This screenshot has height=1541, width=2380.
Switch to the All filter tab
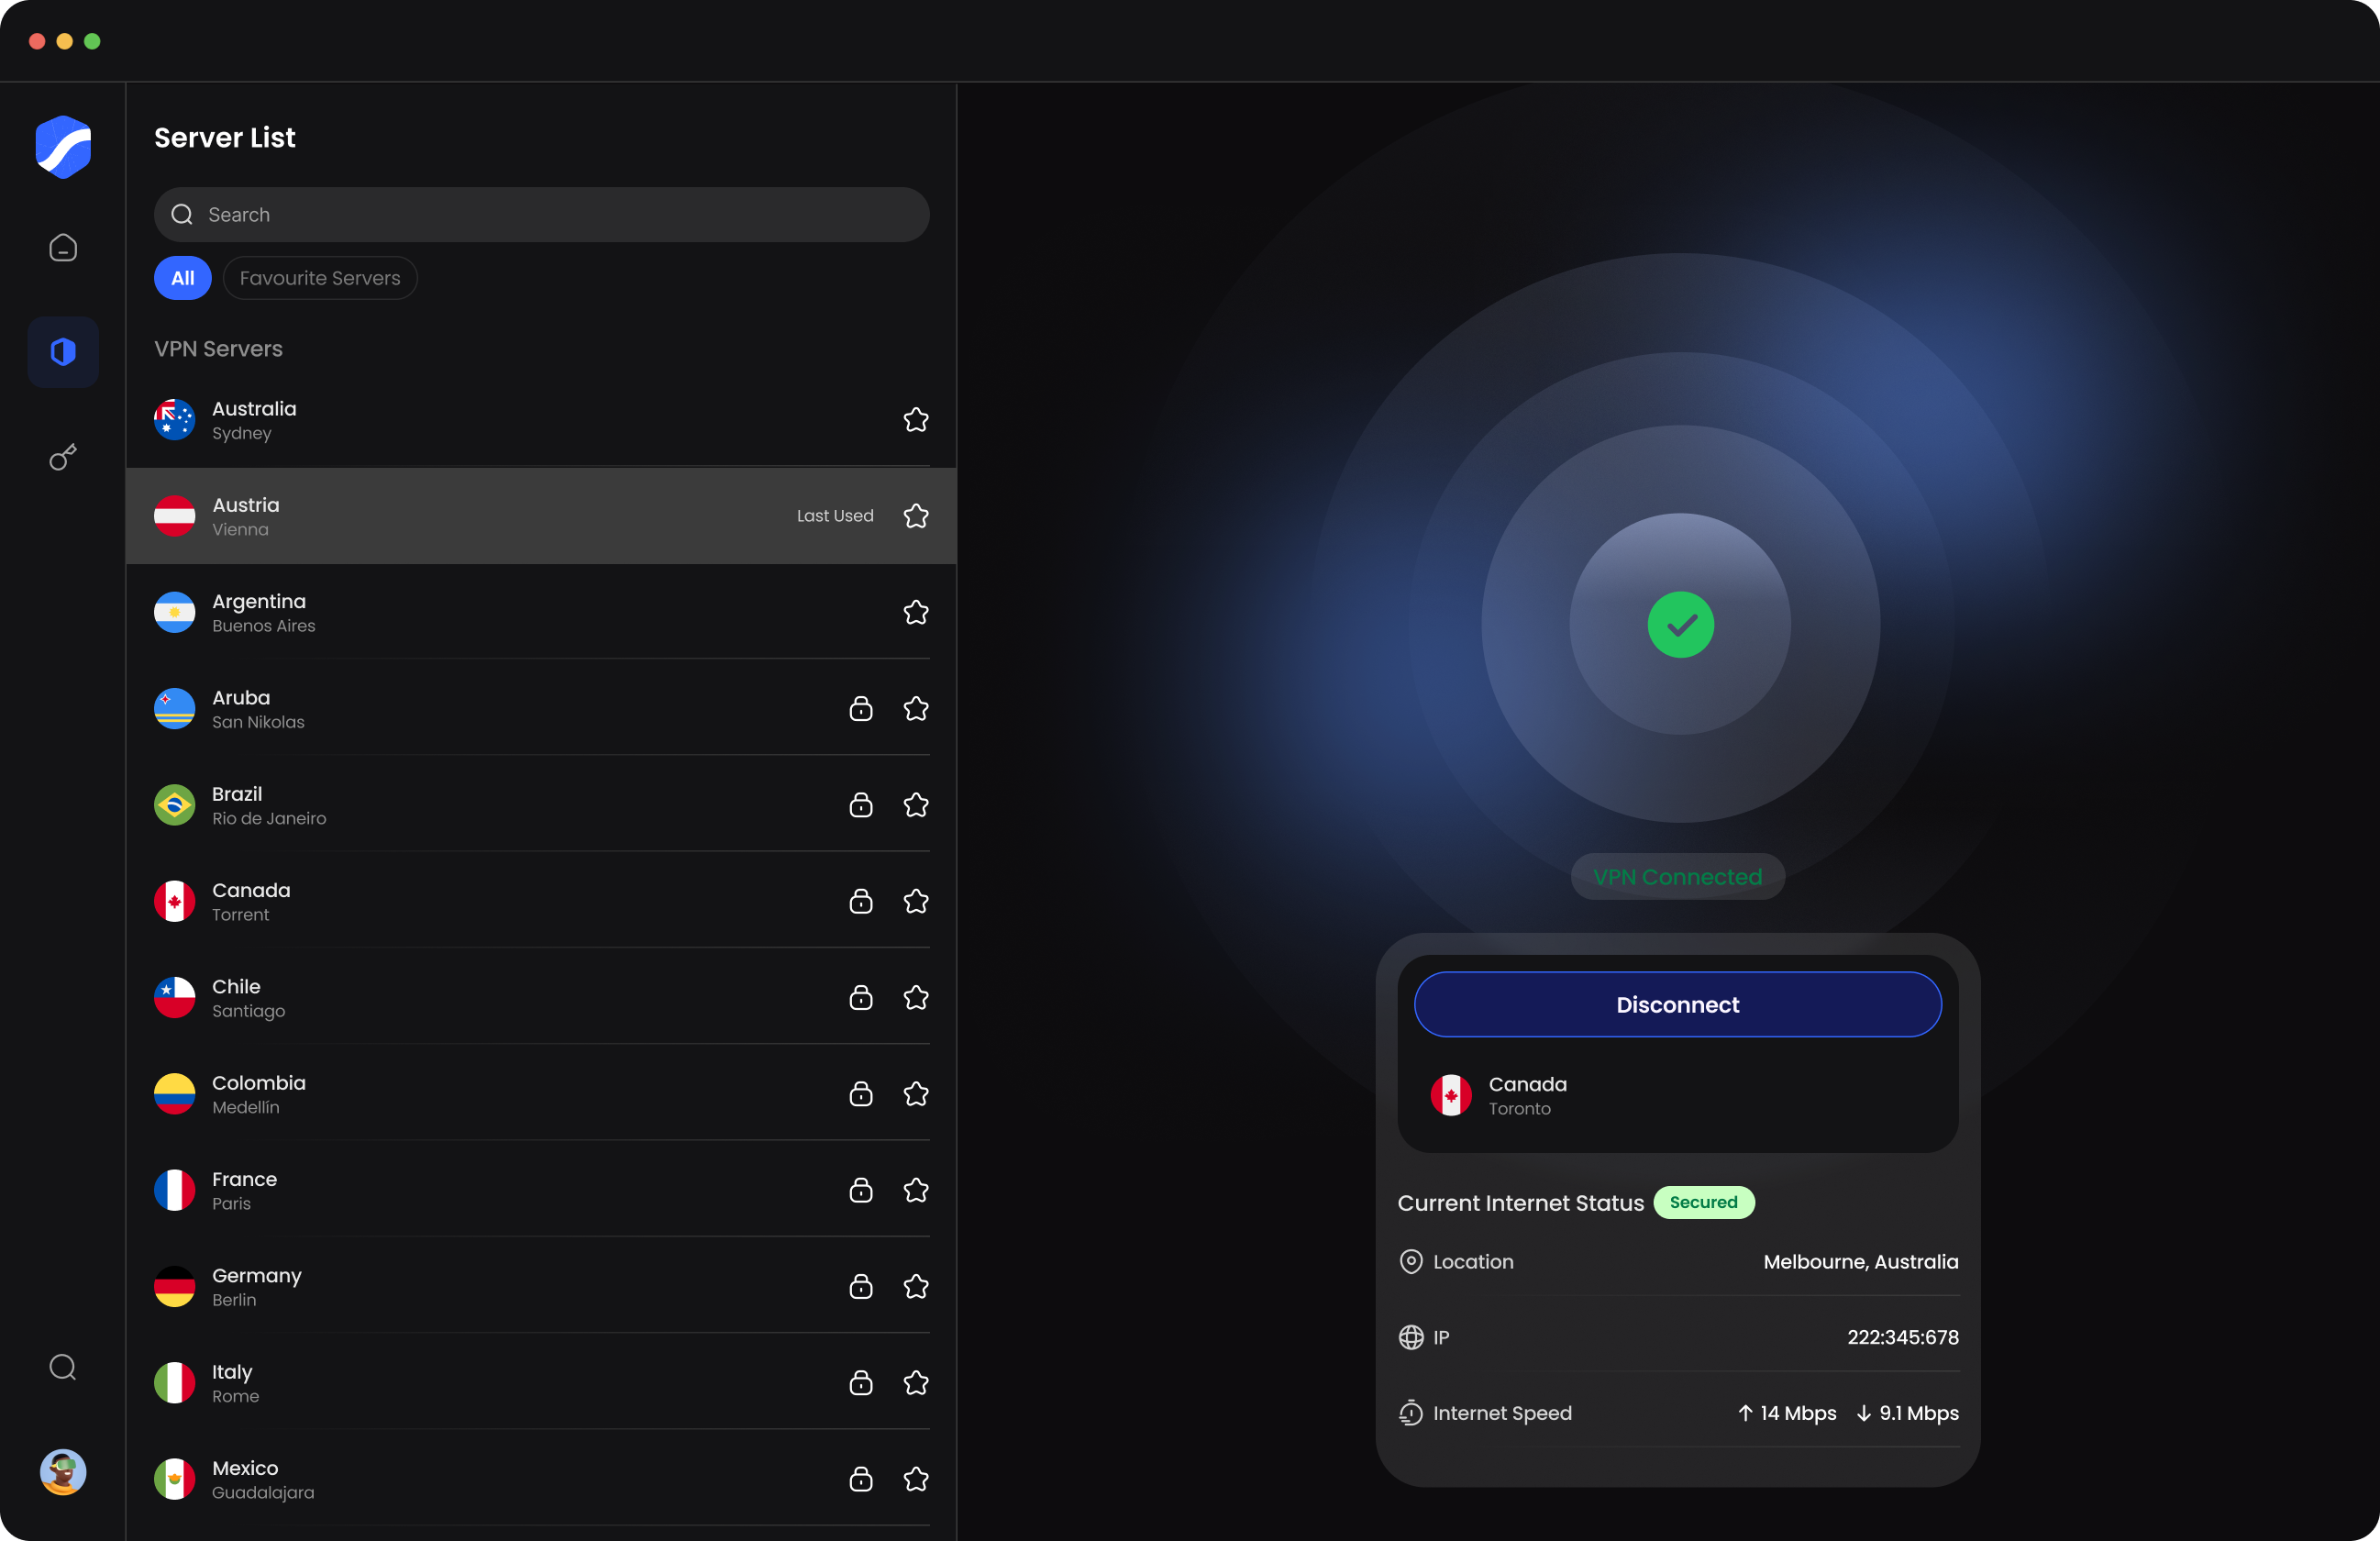coord(182,278)
